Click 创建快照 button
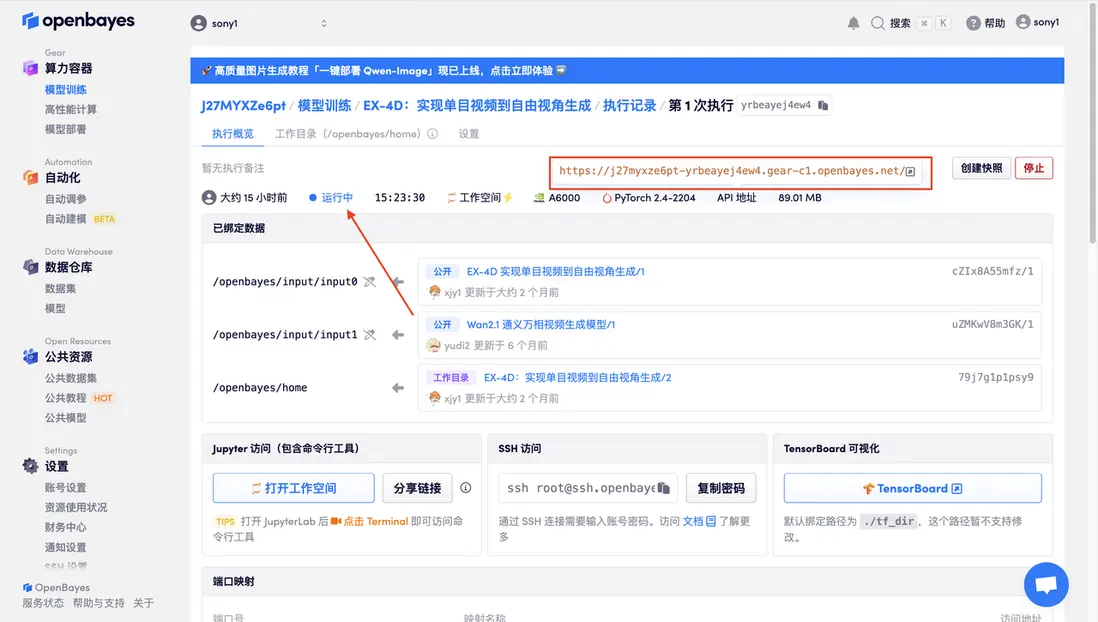1098x622 pixels. tap(981, 168)
